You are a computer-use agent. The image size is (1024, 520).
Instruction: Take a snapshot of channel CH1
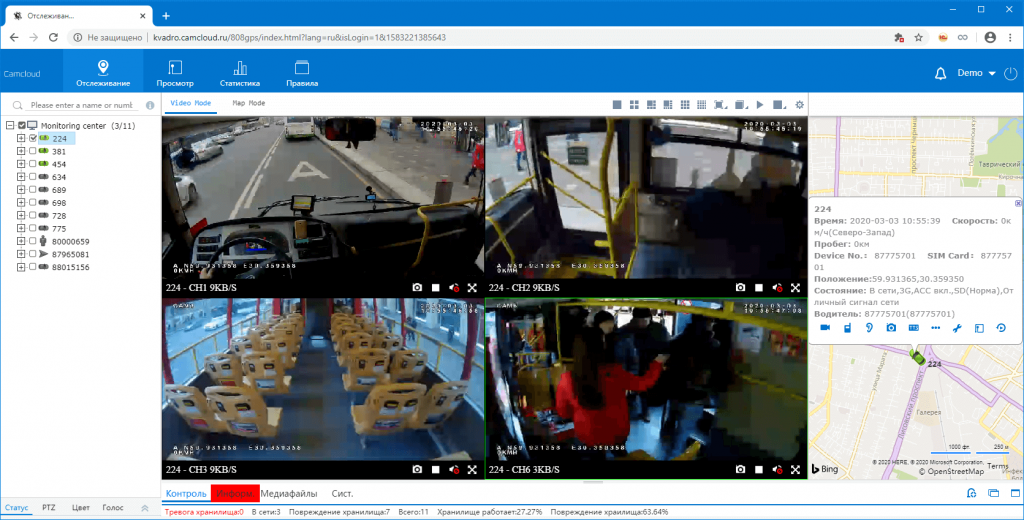[417, 287]
